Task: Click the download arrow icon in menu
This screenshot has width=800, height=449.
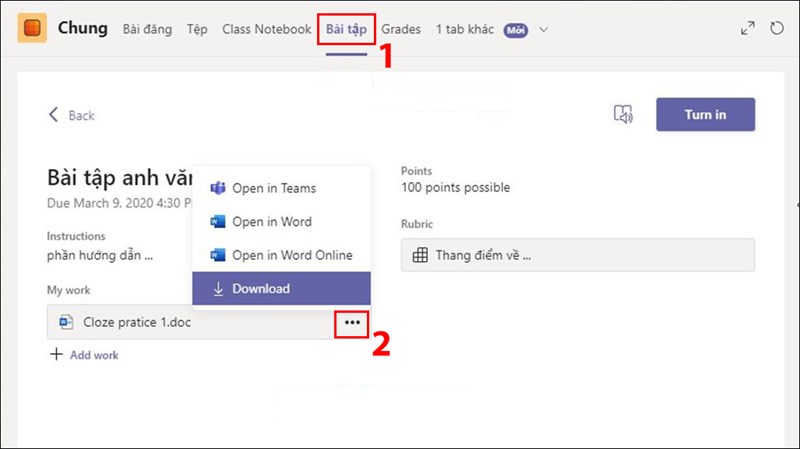Action: pos(218,289)
